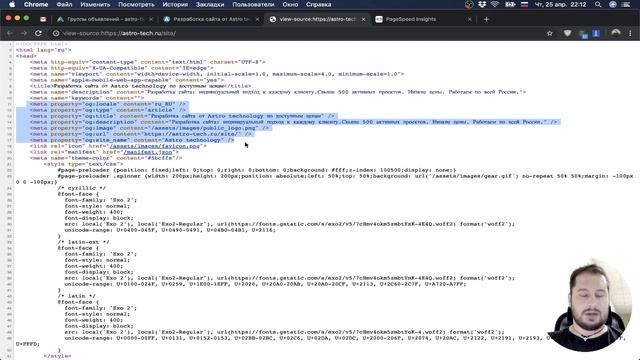640x360 pixels.
Task: Open the Изменить menu
Action: click(x=95, y=4)
